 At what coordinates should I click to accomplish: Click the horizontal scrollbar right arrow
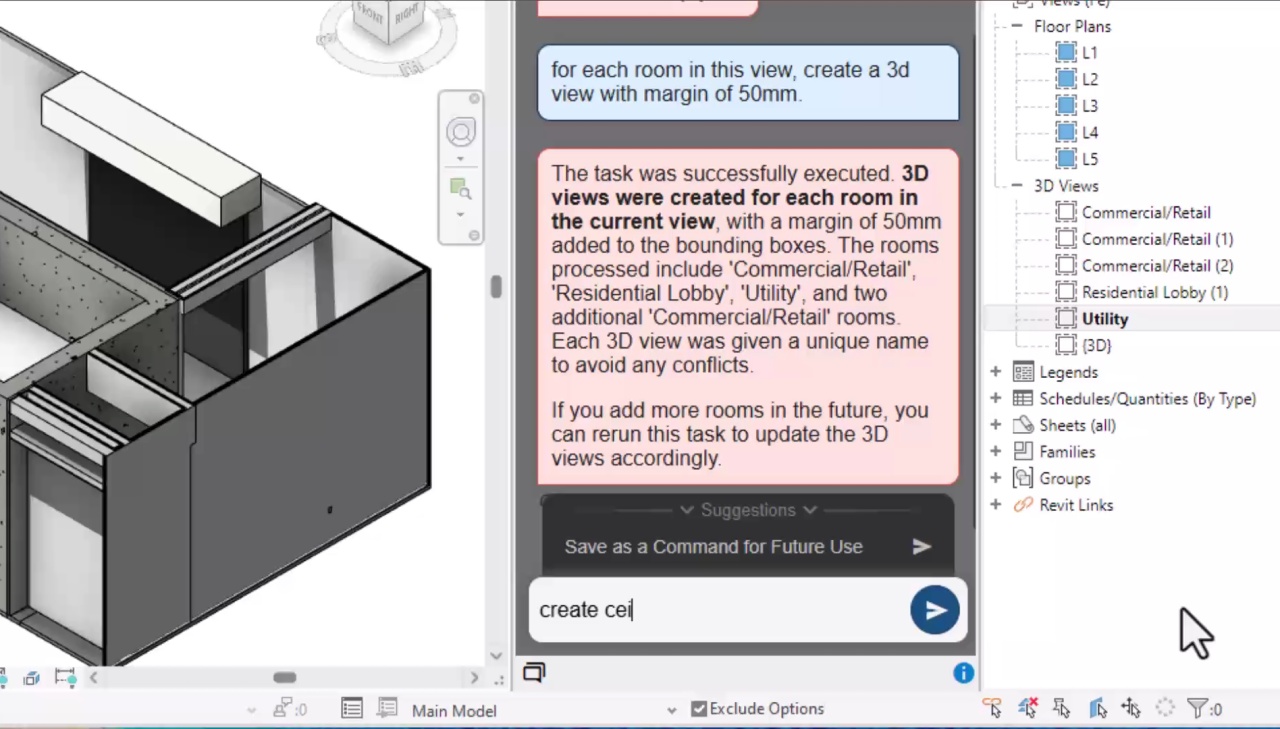[x=474, y=677]
